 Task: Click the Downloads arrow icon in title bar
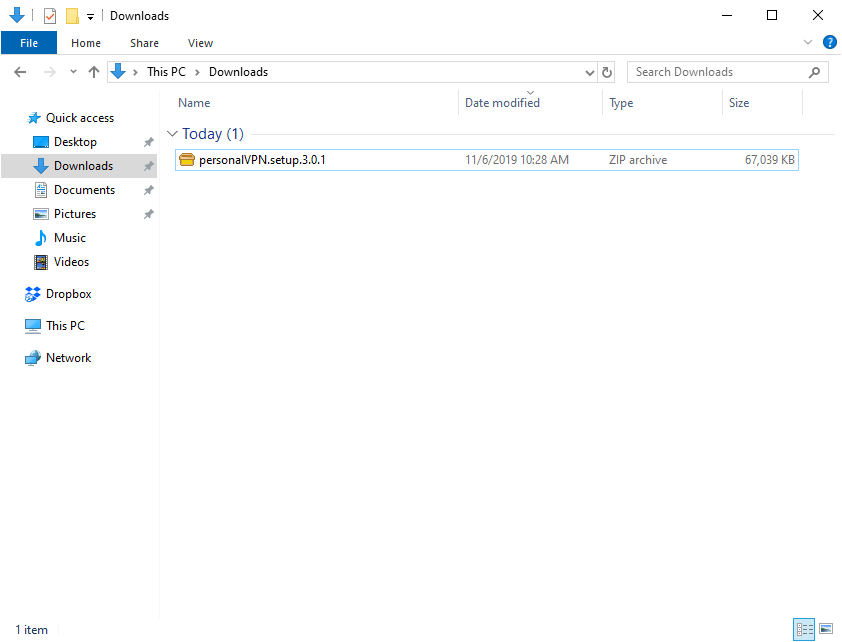tap(17, 16)
